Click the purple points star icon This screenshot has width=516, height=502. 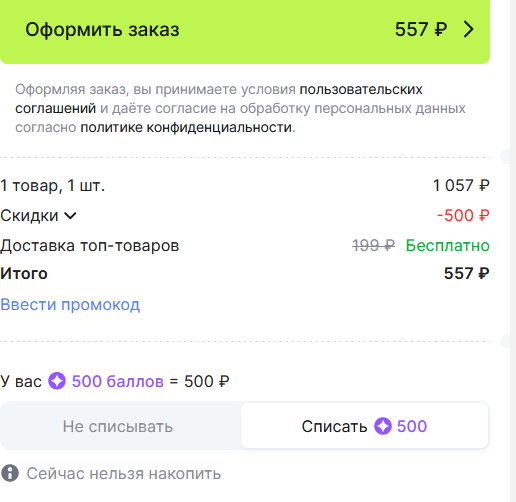57,381
